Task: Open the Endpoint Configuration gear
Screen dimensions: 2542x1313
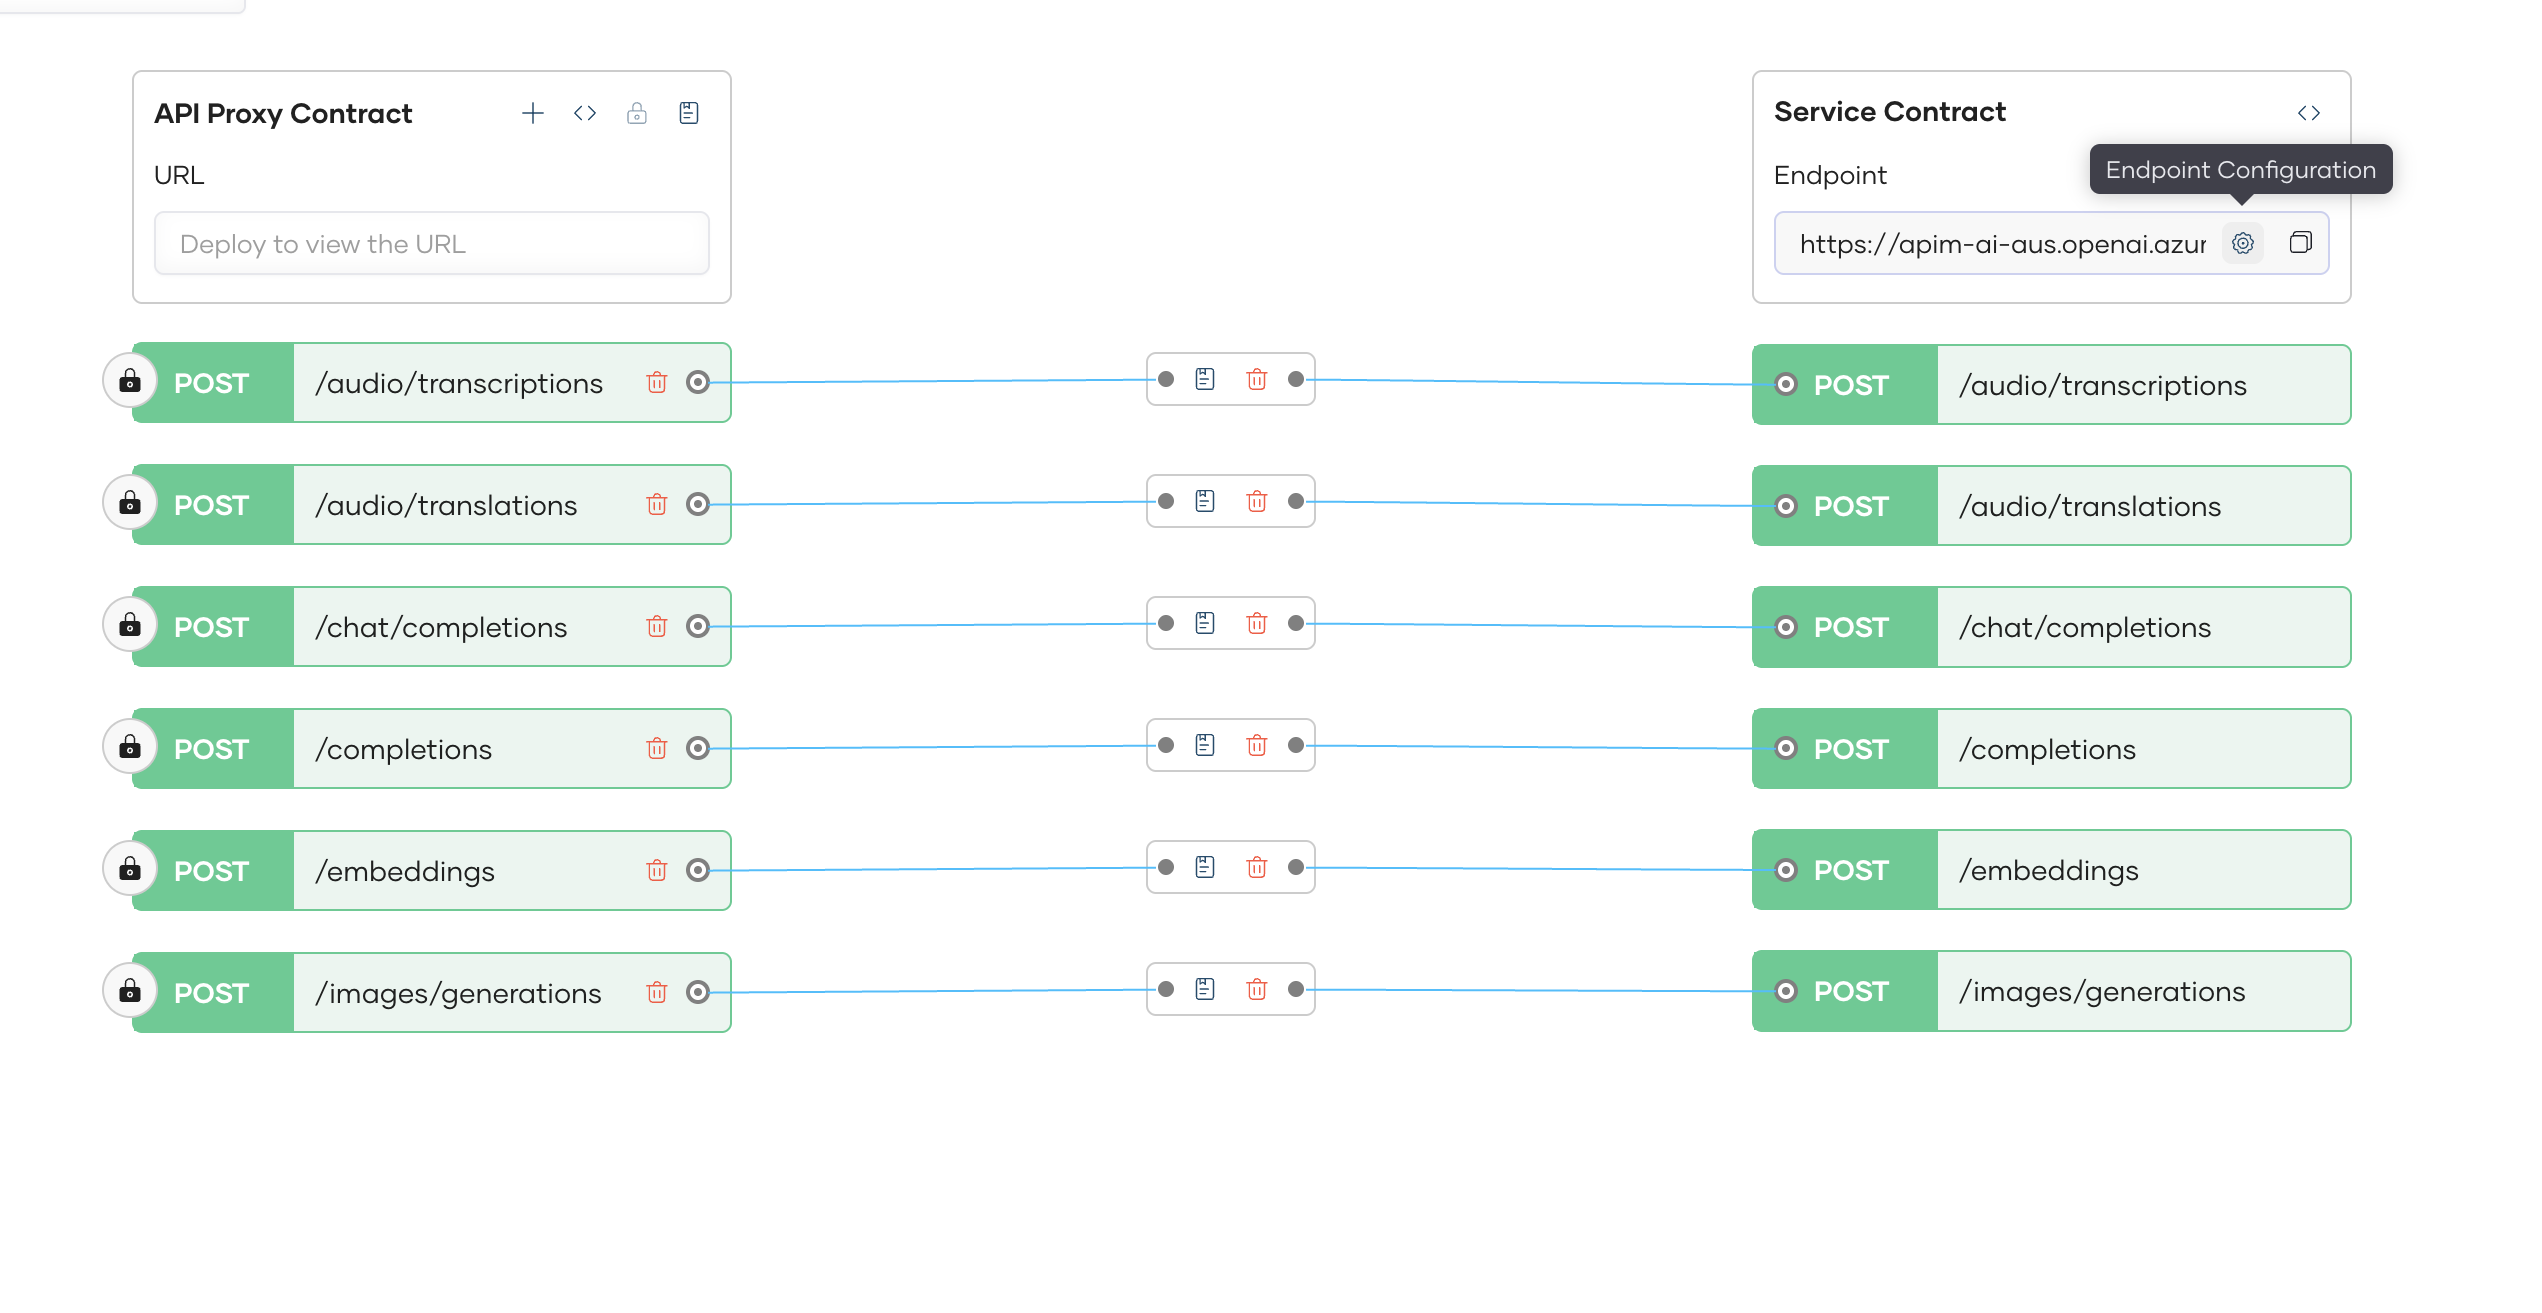Action: point(2243,243)
